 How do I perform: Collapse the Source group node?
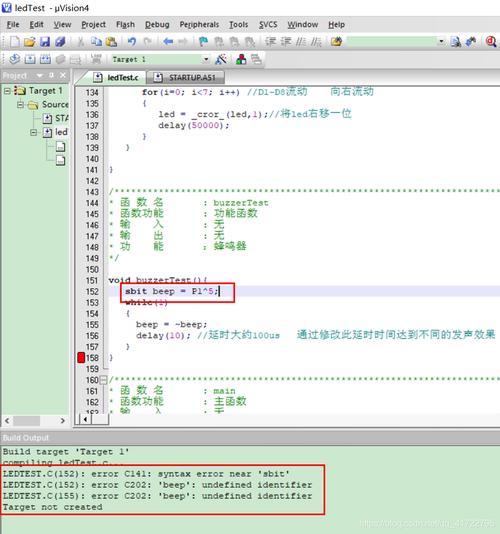20,105
